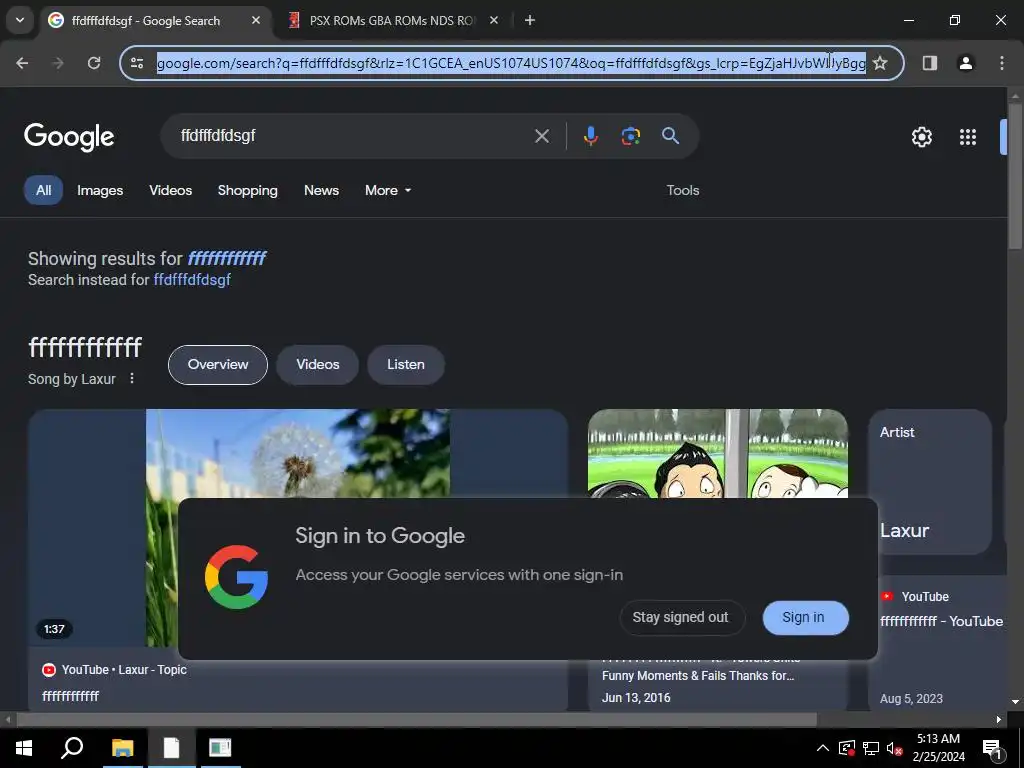1024x768 pixels.
Task: Open a new browser tab
Action: tap(530, 20)
